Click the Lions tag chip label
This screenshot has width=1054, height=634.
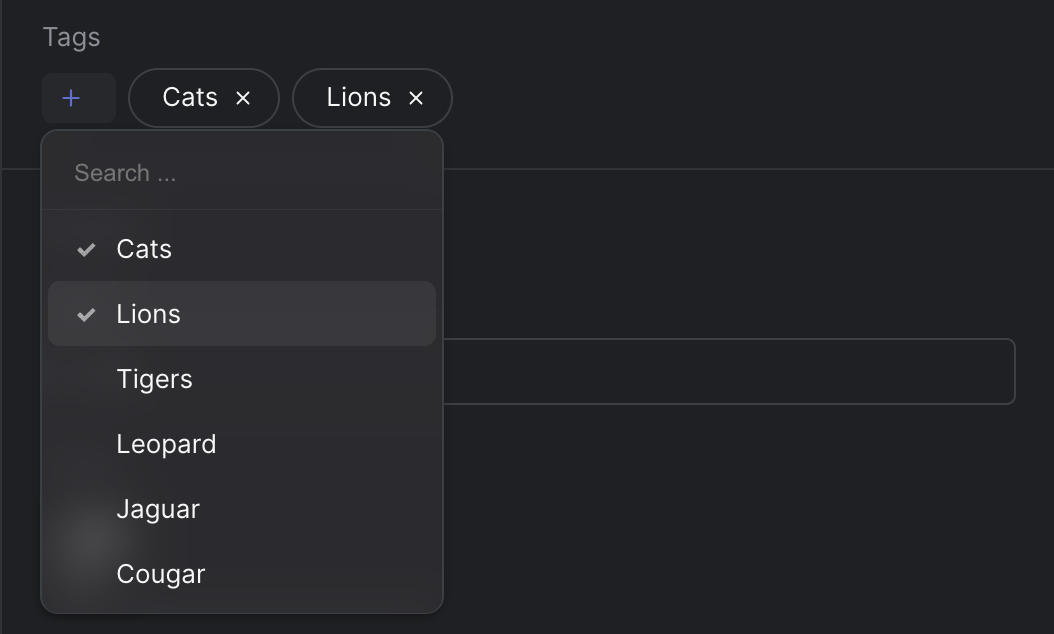coord(358,97)
